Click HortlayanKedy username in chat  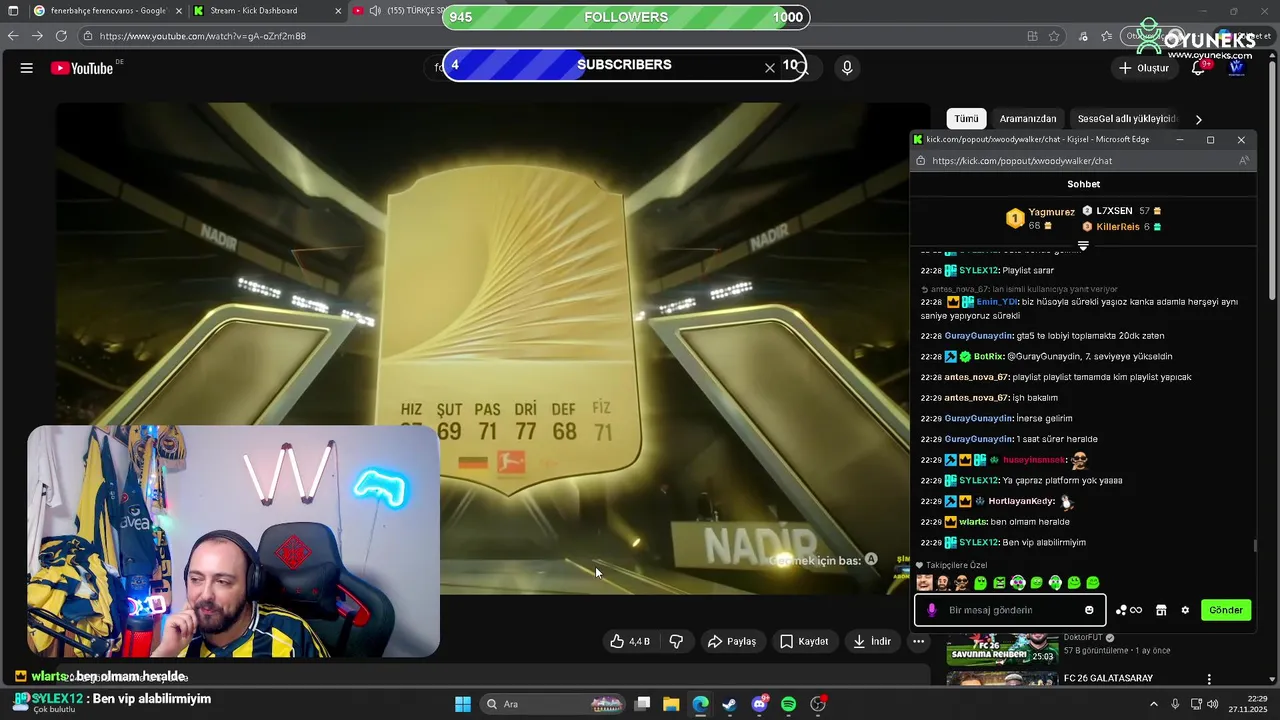[x=1021, y=501]
